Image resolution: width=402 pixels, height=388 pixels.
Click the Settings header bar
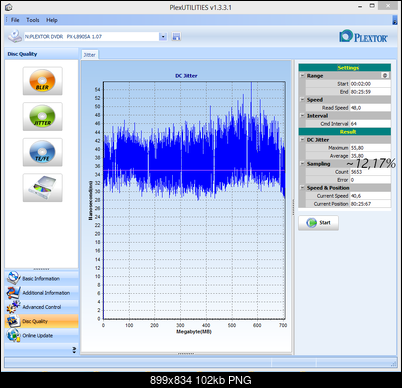click(x=345, y=68)
